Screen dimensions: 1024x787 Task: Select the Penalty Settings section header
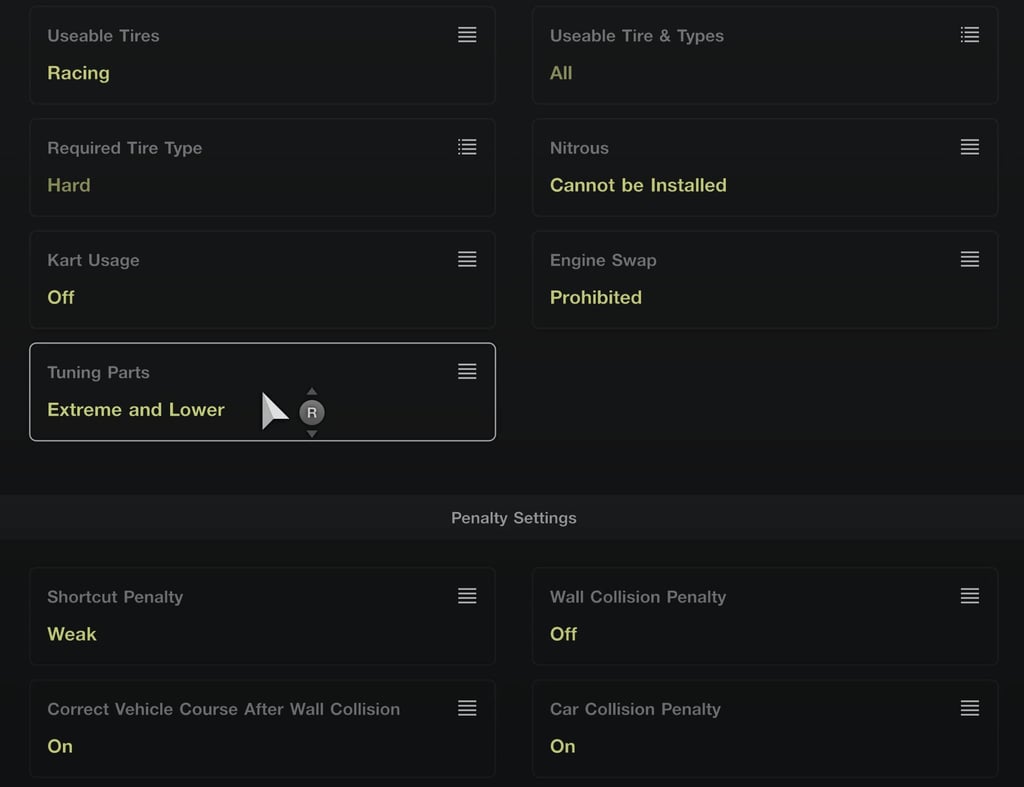pyautogui.click(x=513, y=518)
